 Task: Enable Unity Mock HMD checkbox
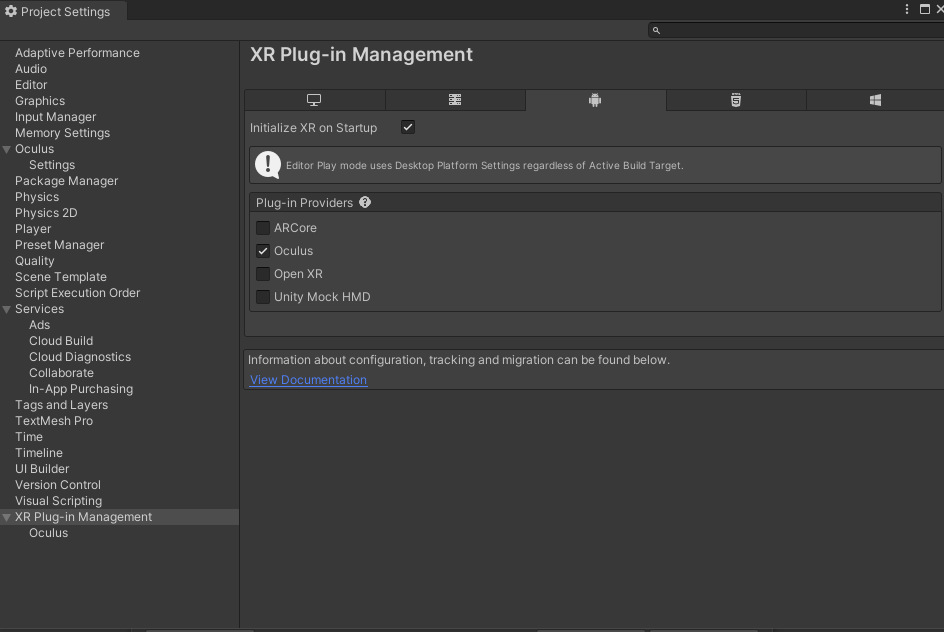262,297
